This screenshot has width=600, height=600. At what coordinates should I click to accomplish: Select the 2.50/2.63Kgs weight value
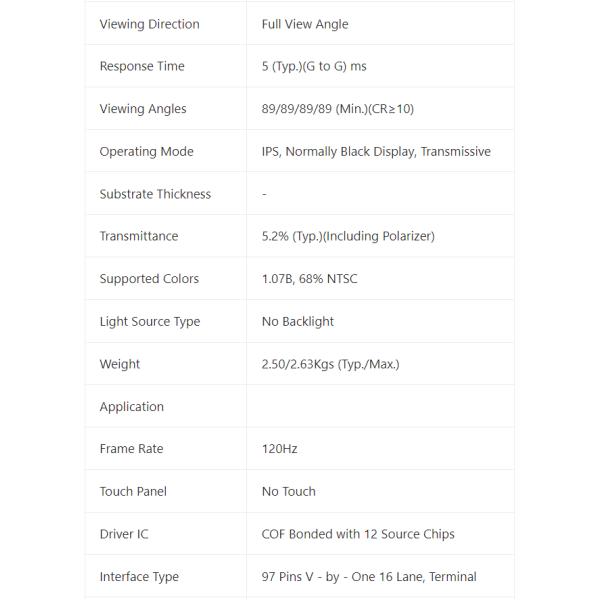[330, 364]
